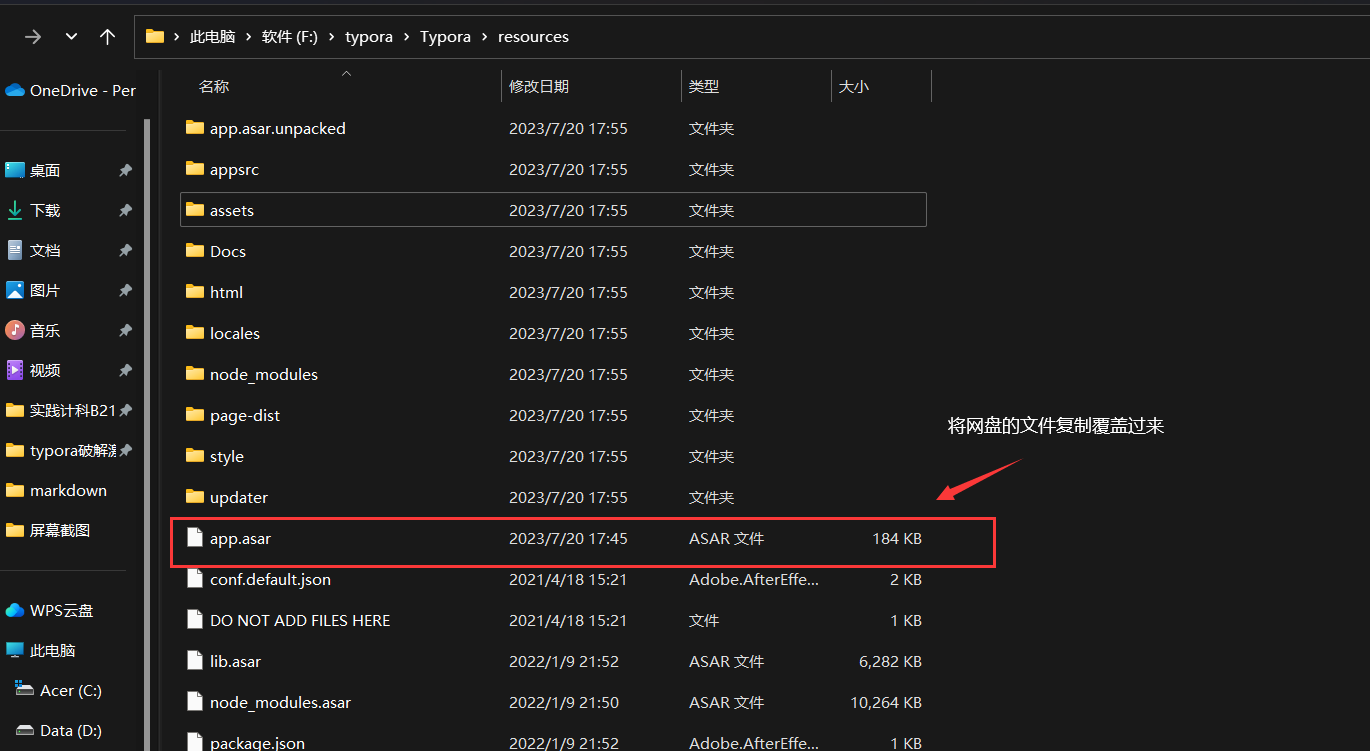This screenshot has height=751, width=1370.
Task: Select the page-dist folder name
Action: point(245,415)
